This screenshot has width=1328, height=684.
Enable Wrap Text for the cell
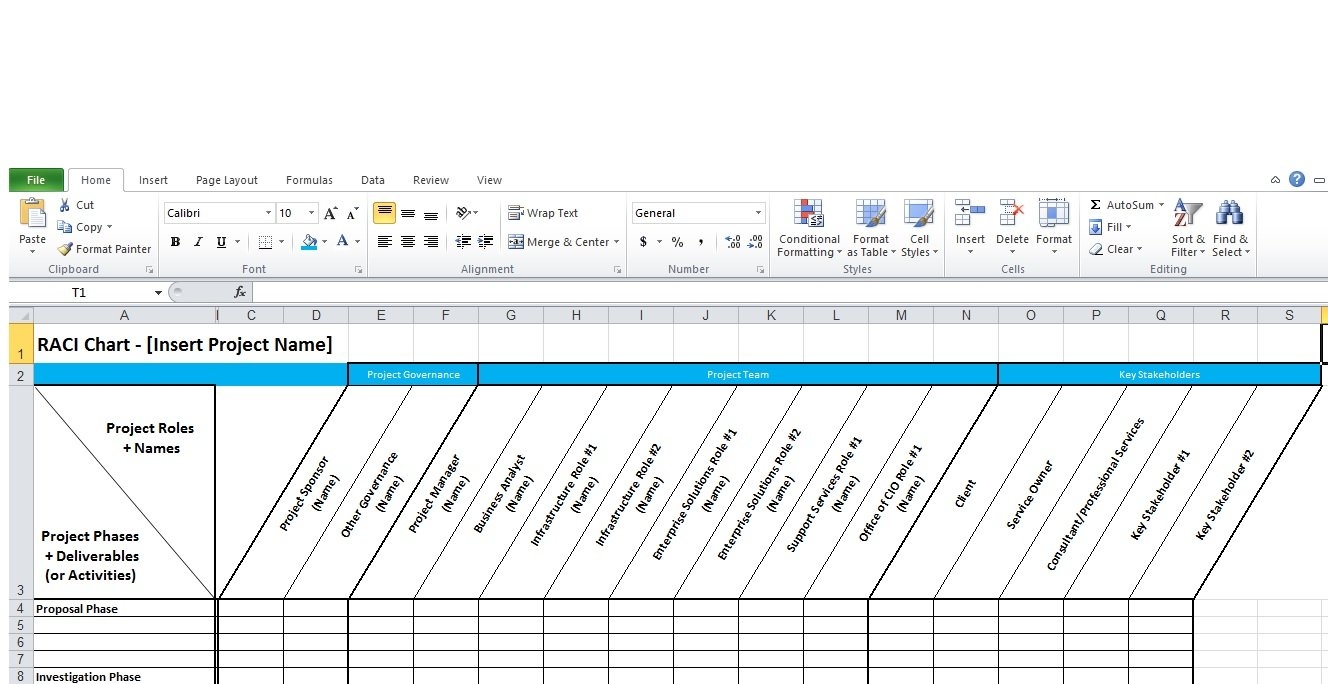click(546, 212)
